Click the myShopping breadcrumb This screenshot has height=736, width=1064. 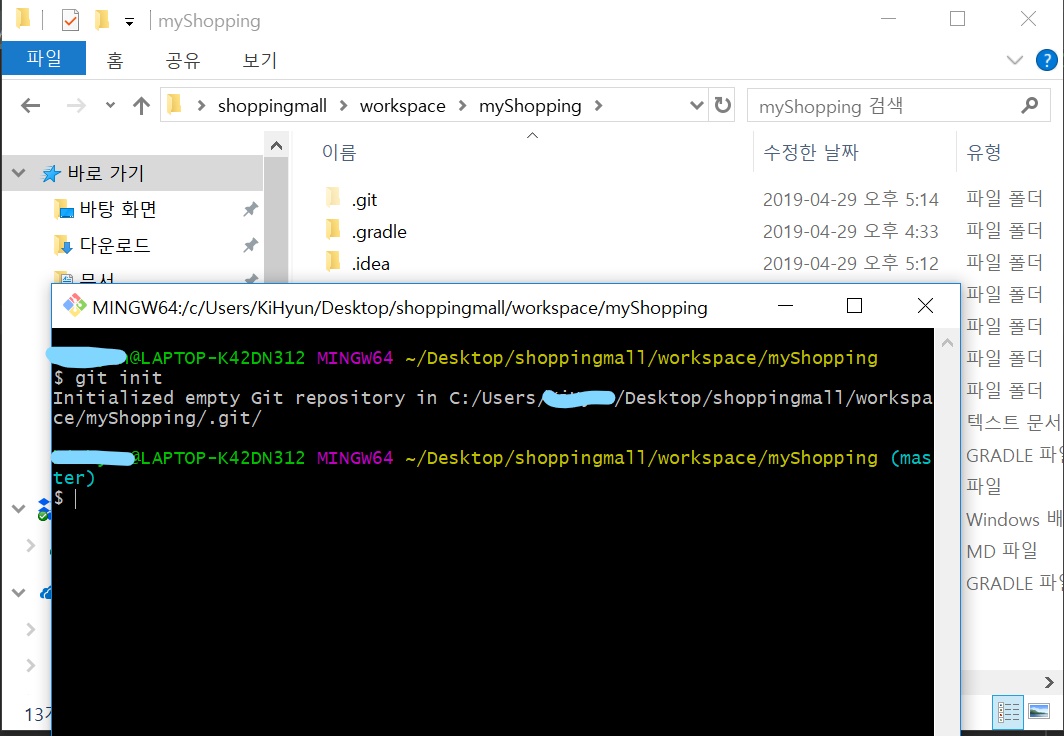[530, 106]
